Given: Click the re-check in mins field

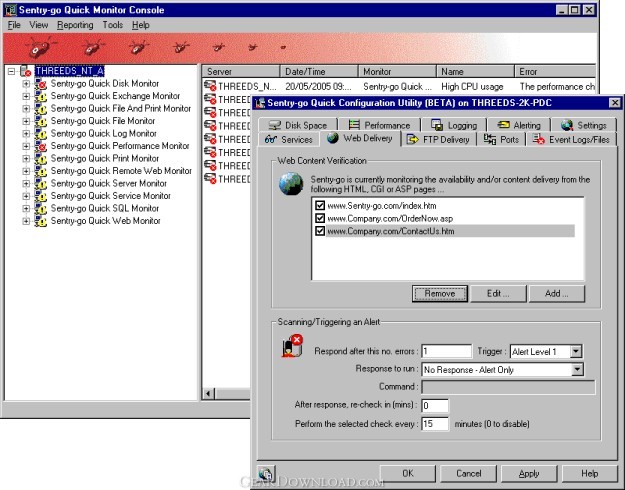Looking at the screenshot, I should click(x=435, y=405).
